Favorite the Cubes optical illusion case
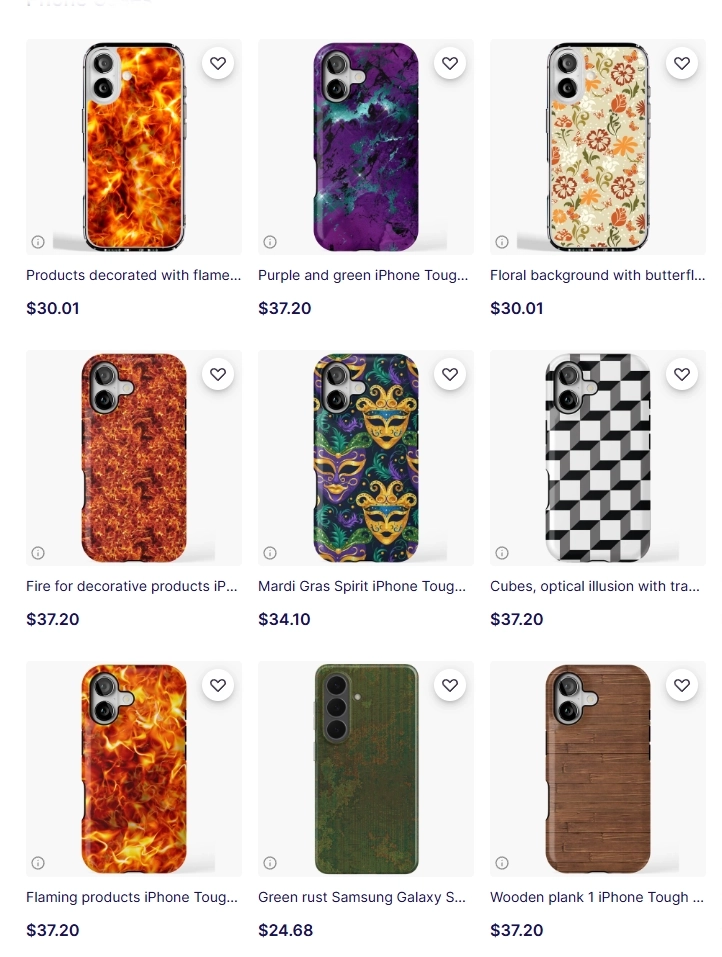 coord(682,374)
